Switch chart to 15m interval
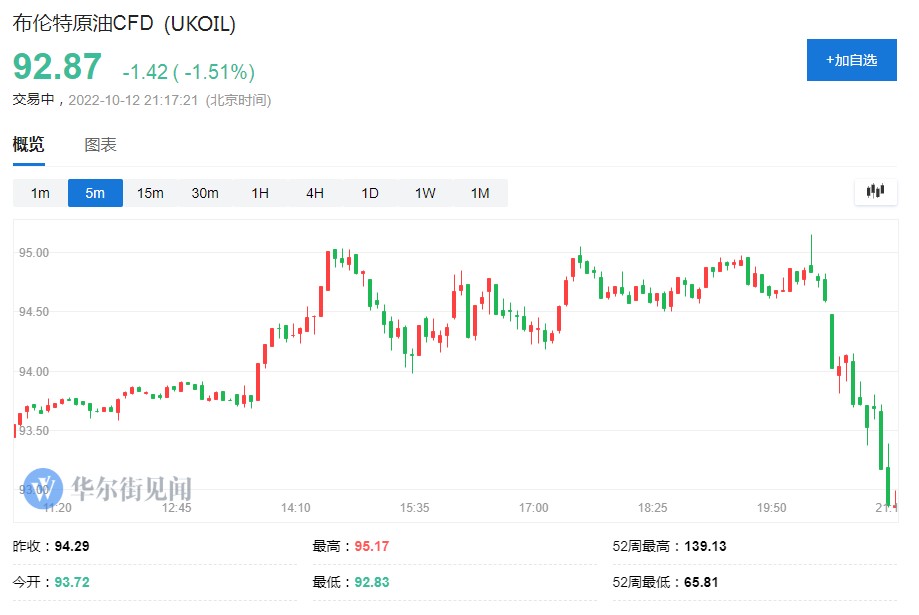This screenshot has height=615, width=919. (x=150, y=193)
